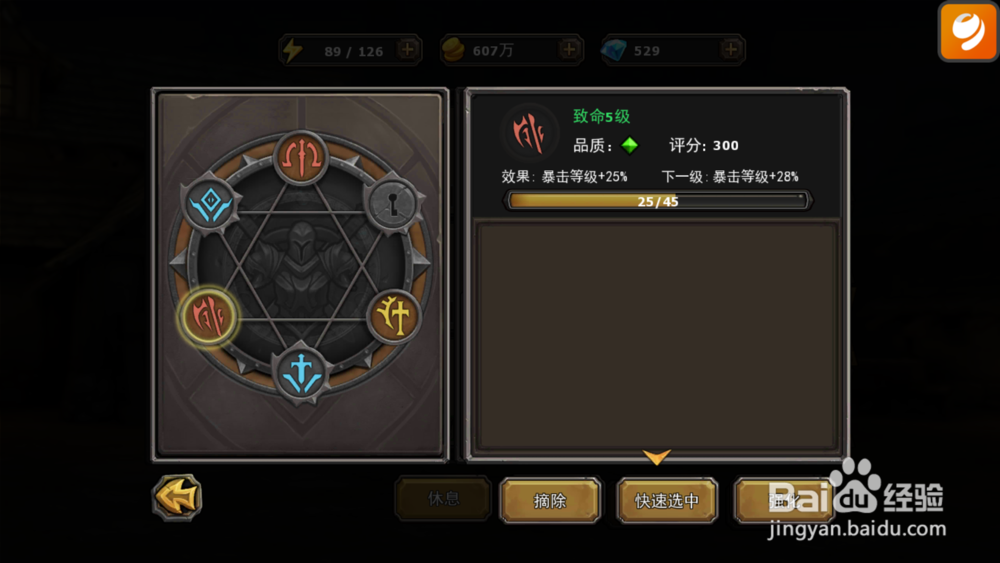Select the blue diamond rune slot
The image size is (1000, 563).
point(210,204)
